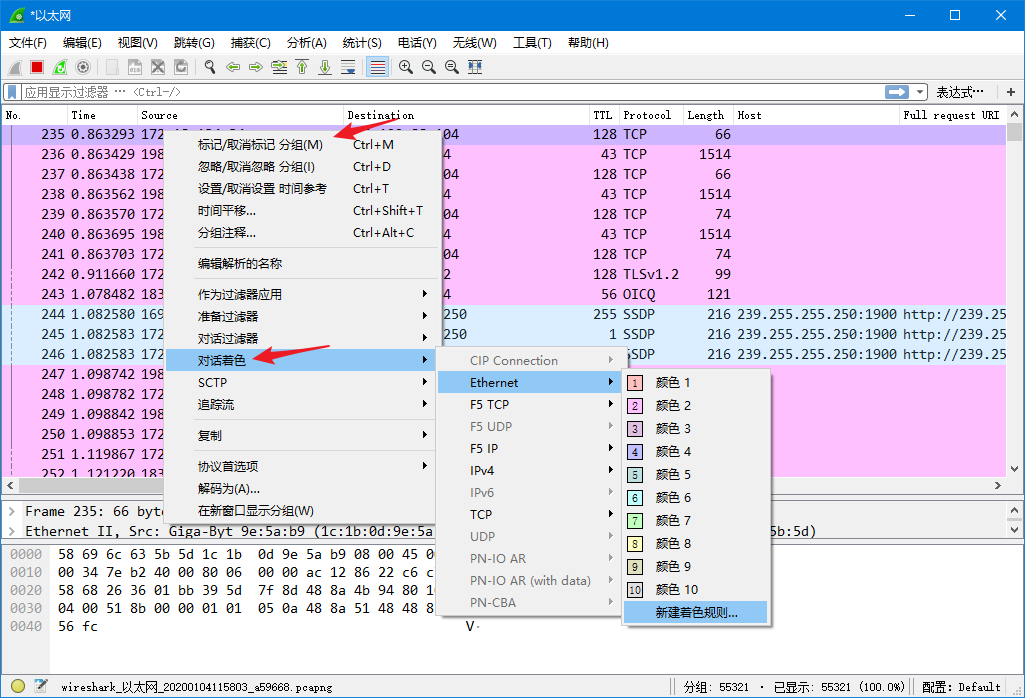The height and width of the screenshot is (698, 1025).
Task: Toggle packet list colorization button
Action: 377,67
